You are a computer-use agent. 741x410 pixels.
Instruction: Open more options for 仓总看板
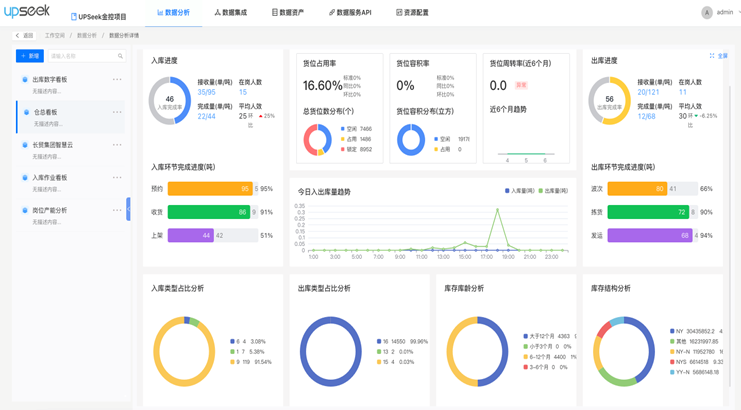click(117, 112)
